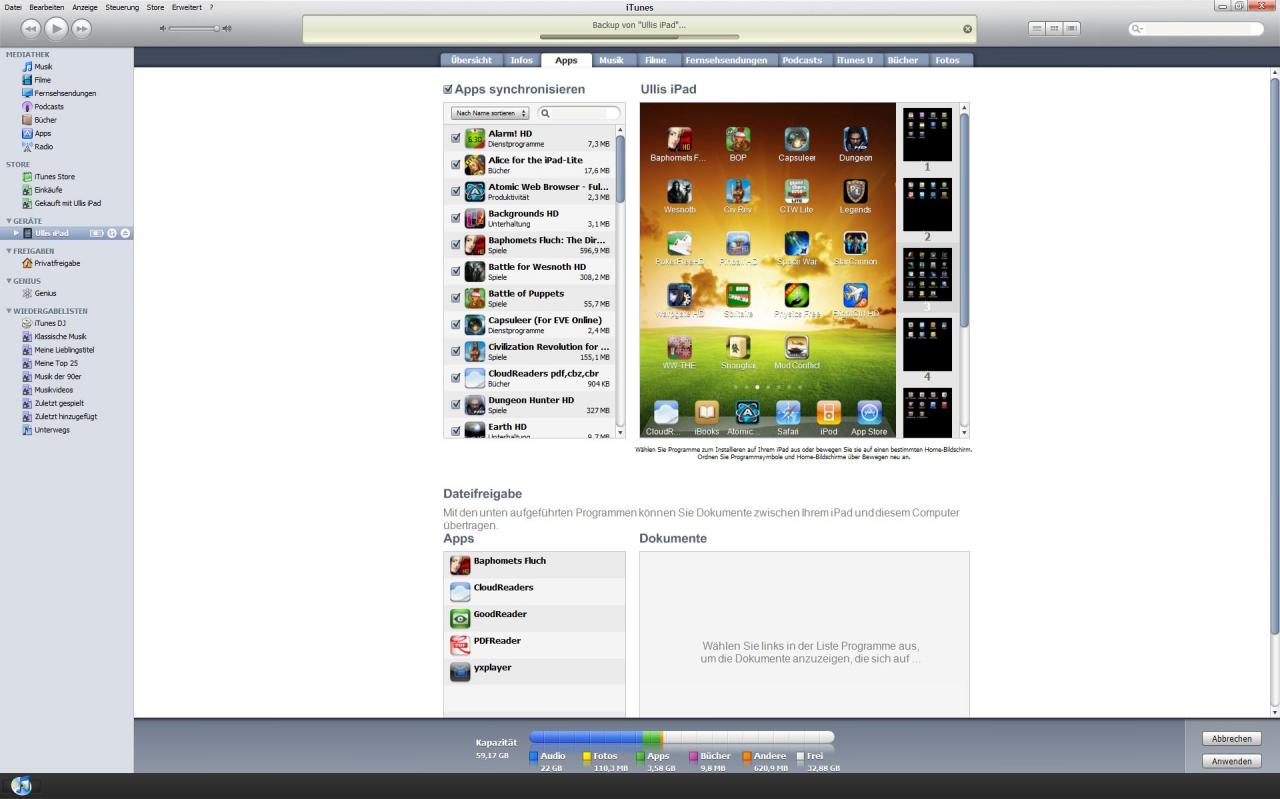
Task: Toggle the Apps synchronisieren checkbox
Action: coord(448,89)
